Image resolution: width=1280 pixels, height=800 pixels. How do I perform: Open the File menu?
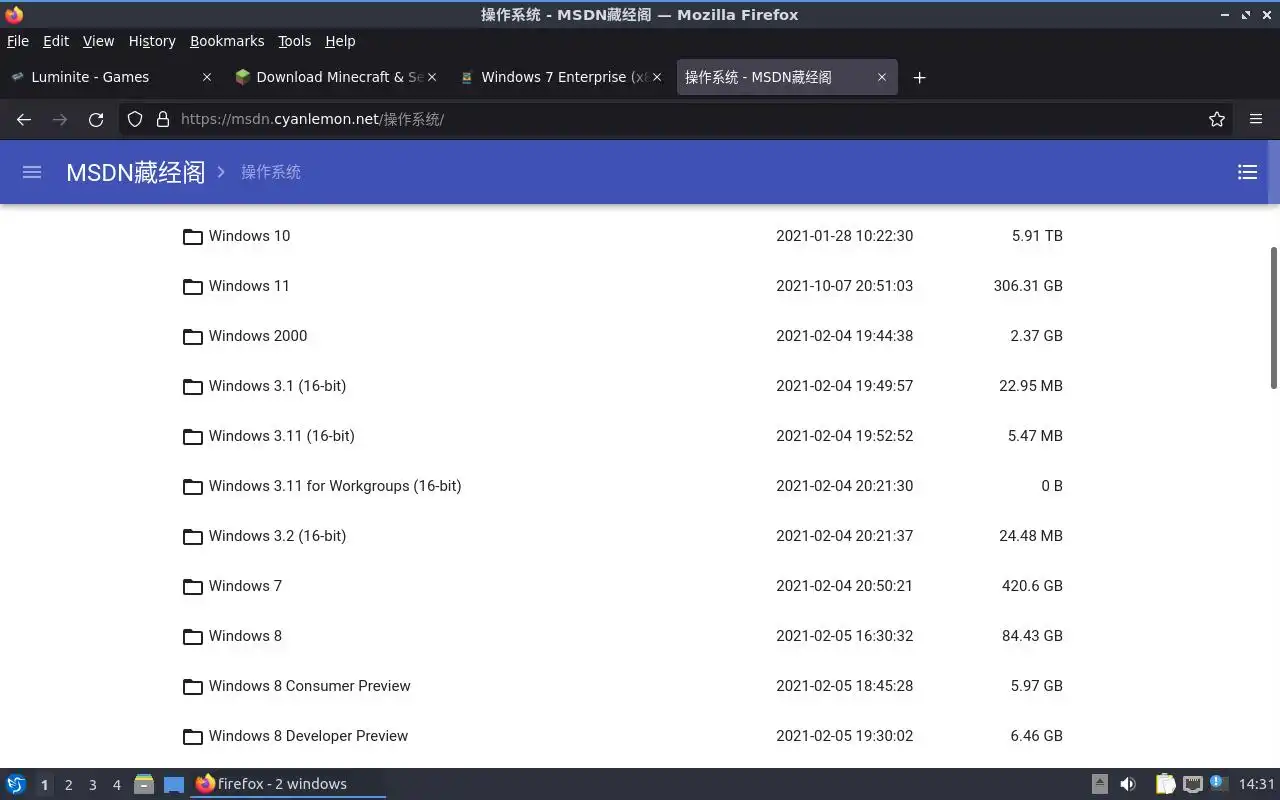pyautogui.click(x=18, y=41)
